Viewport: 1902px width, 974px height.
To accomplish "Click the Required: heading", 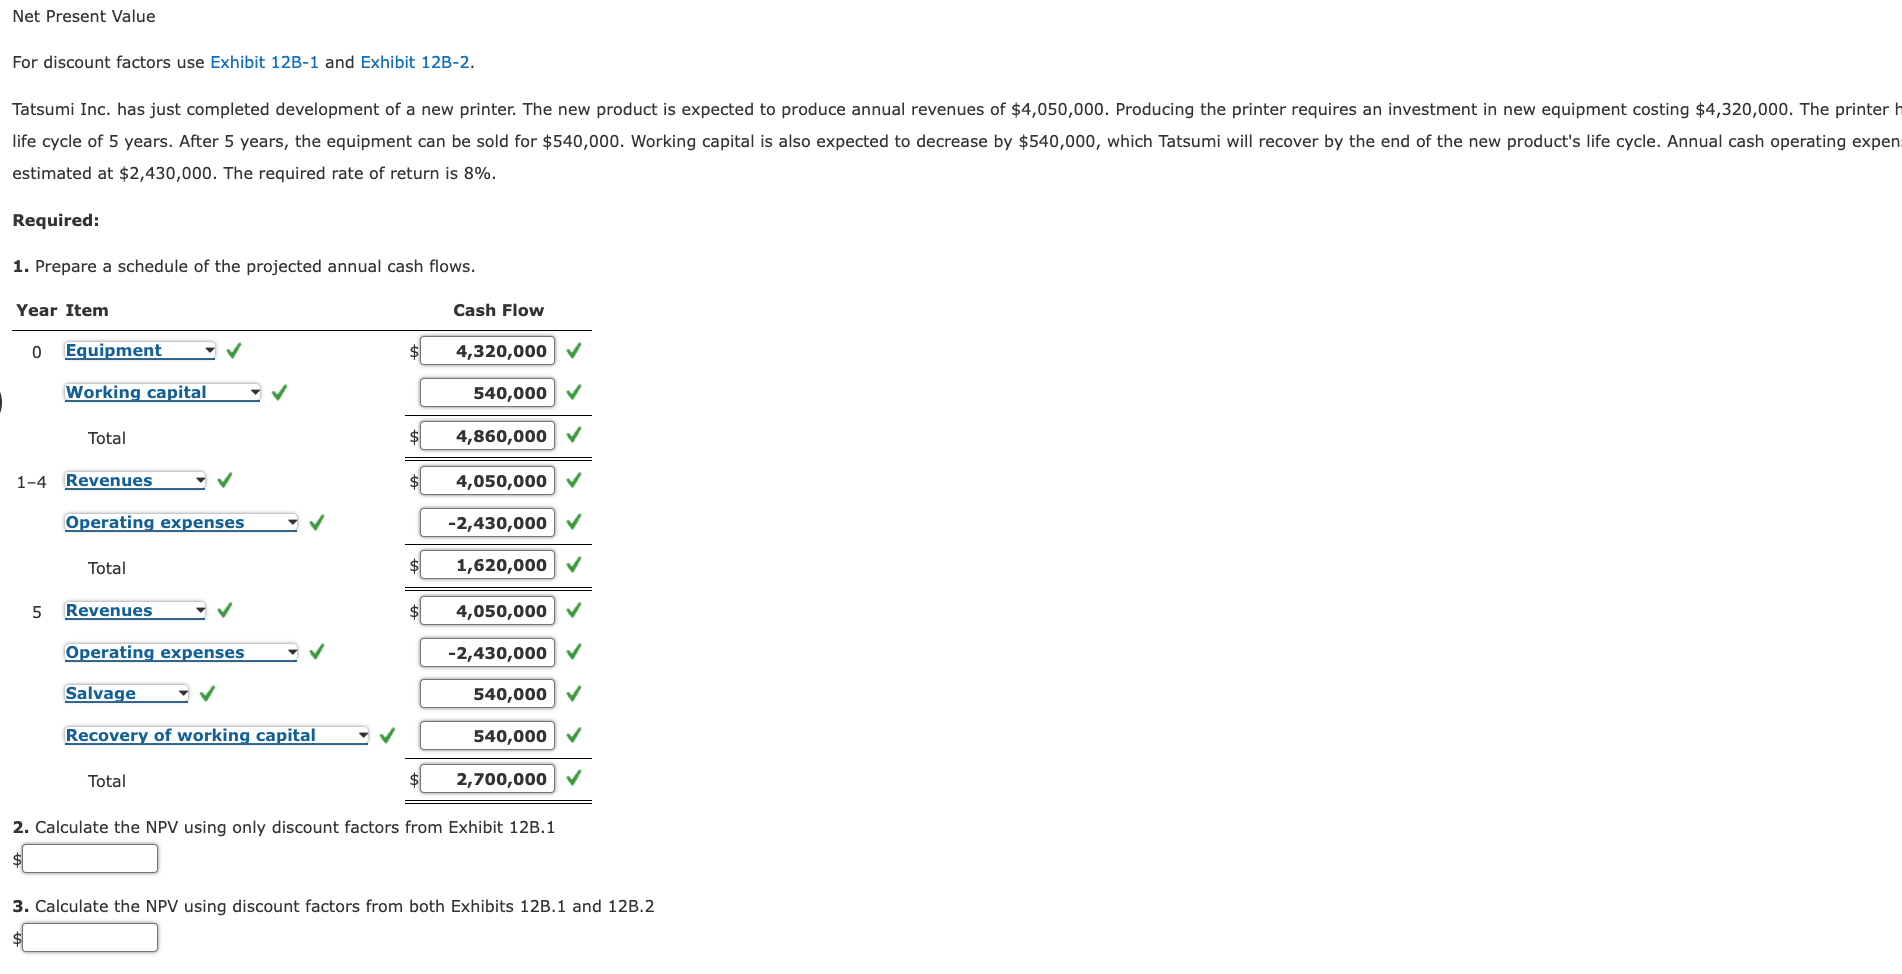I will (56, 220).
